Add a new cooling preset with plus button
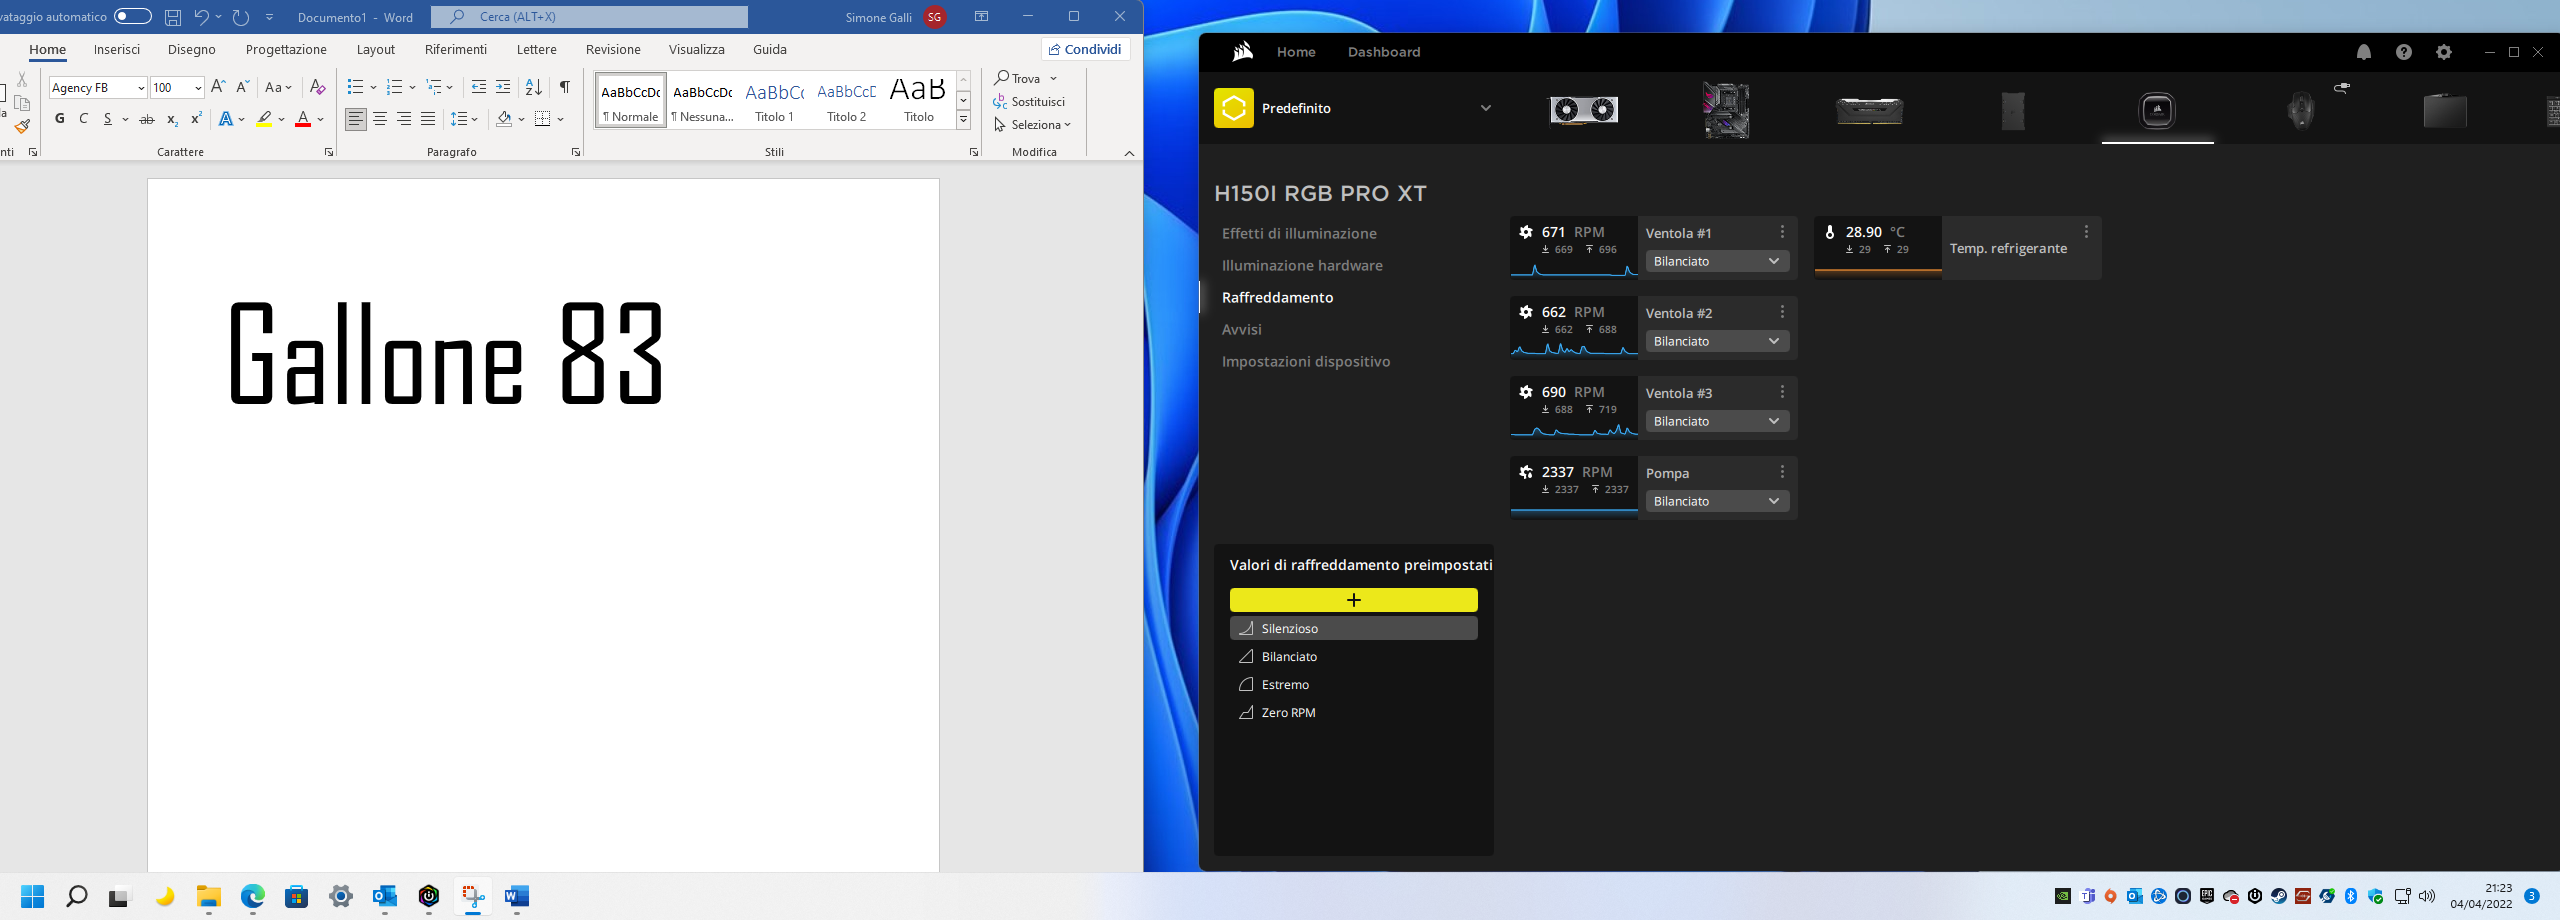 click(x=1354, y=600)
